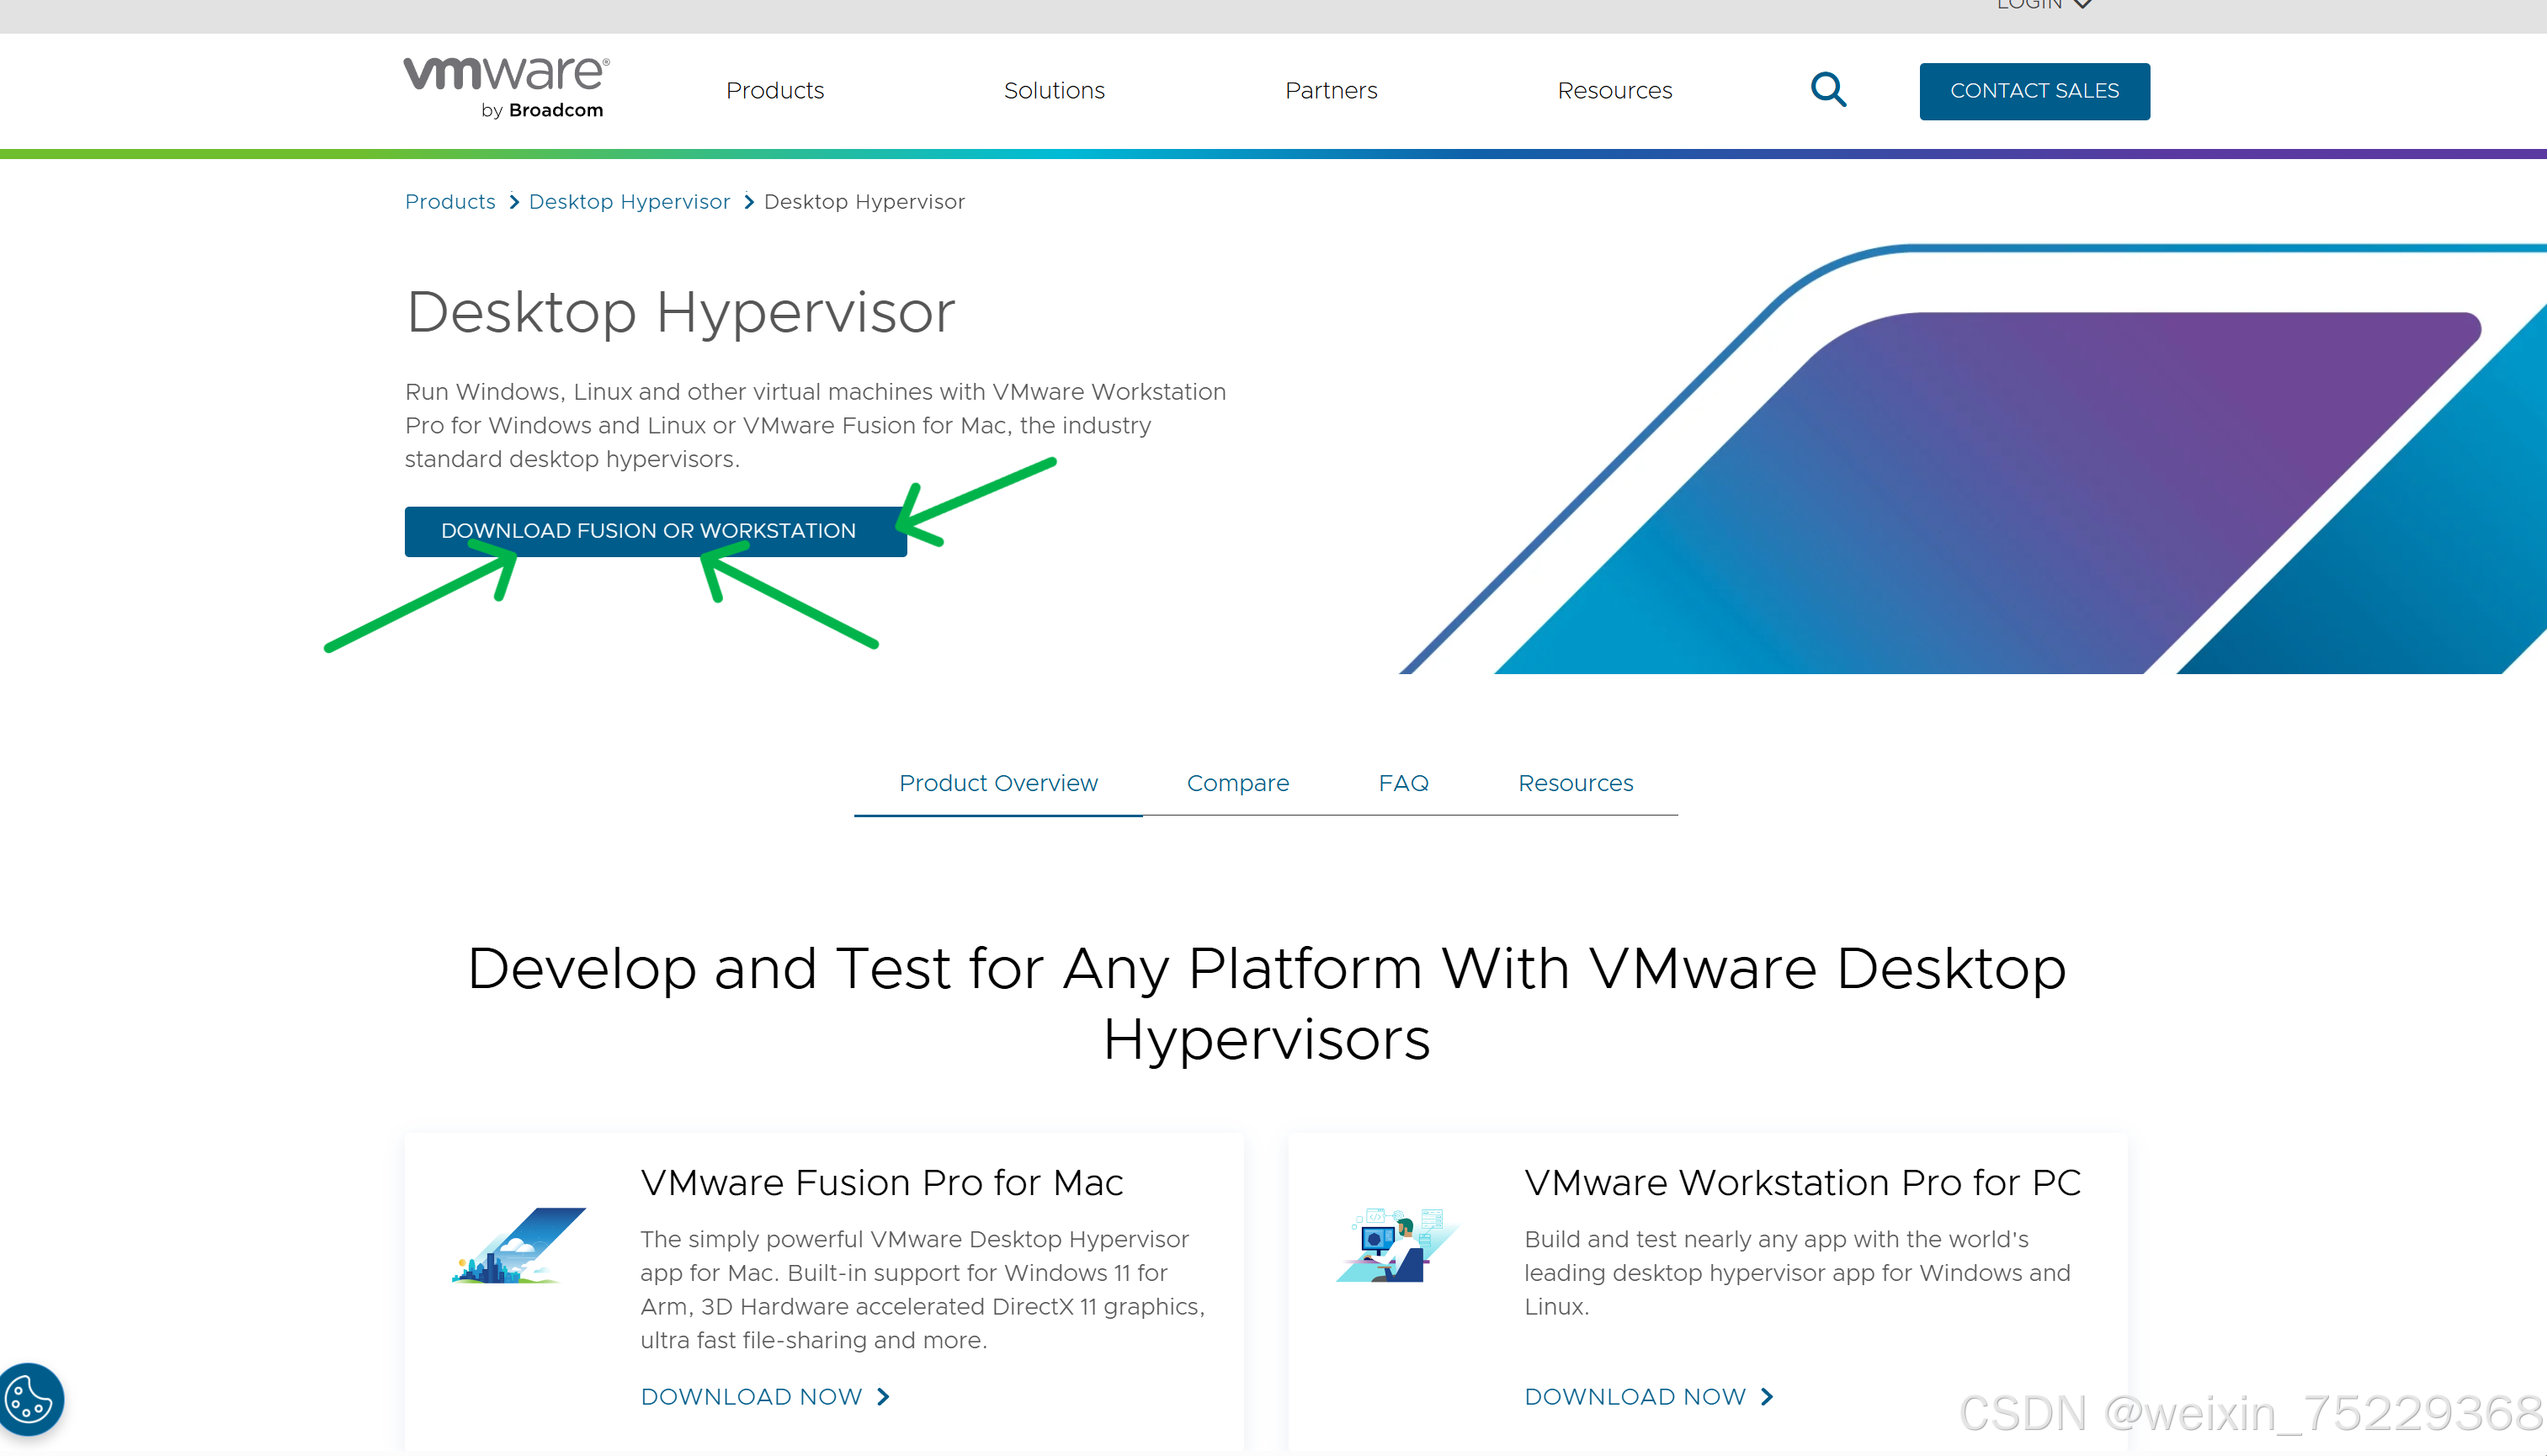Open the Solutions navigation menu

(1054, 91)
